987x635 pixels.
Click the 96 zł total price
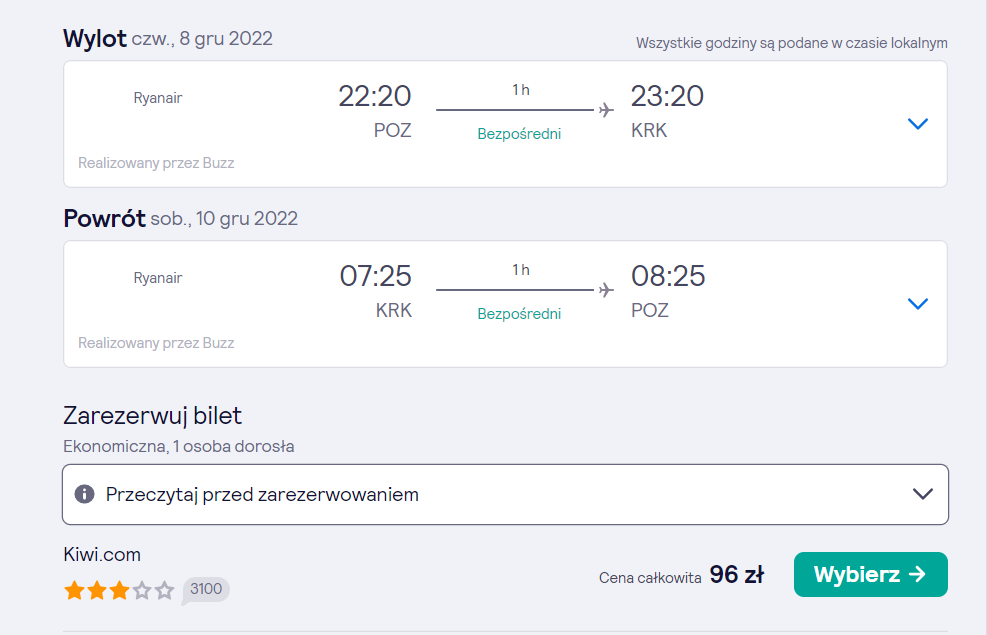(x=736, y=575)
